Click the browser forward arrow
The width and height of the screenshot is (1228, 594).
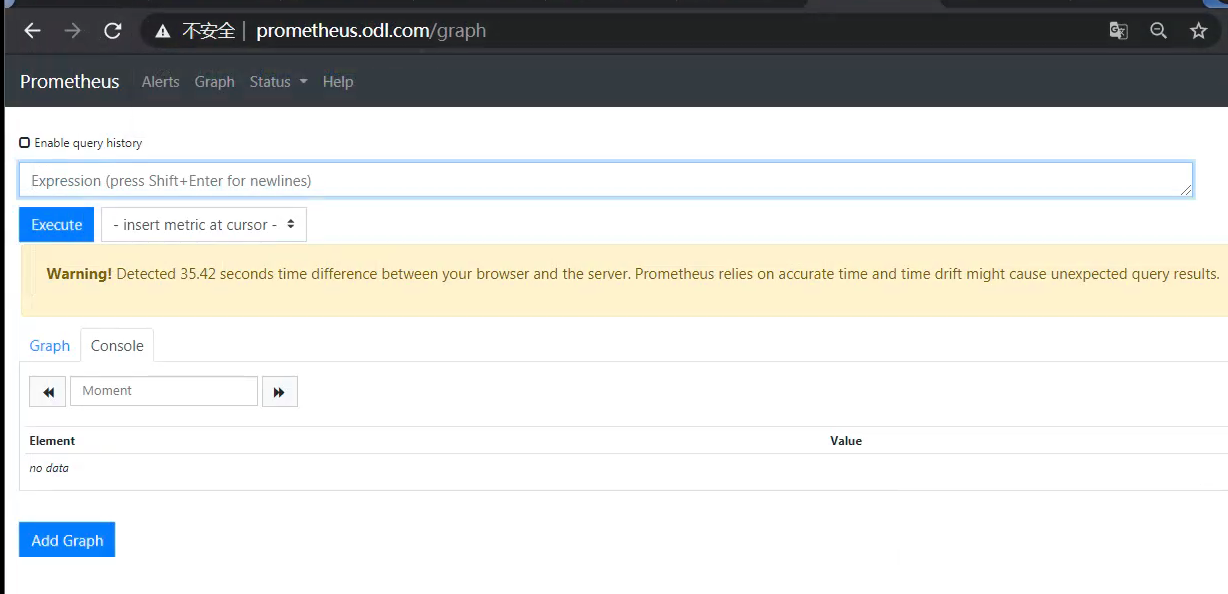tap(72, 31)
